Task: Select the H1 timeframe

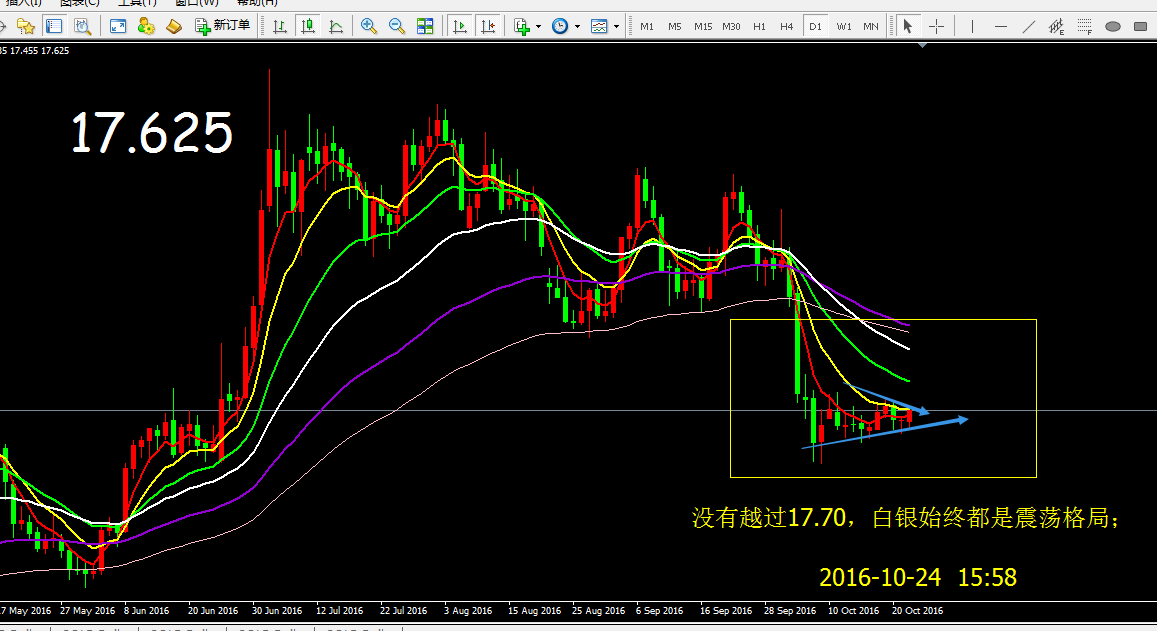Action: point(759,27)
